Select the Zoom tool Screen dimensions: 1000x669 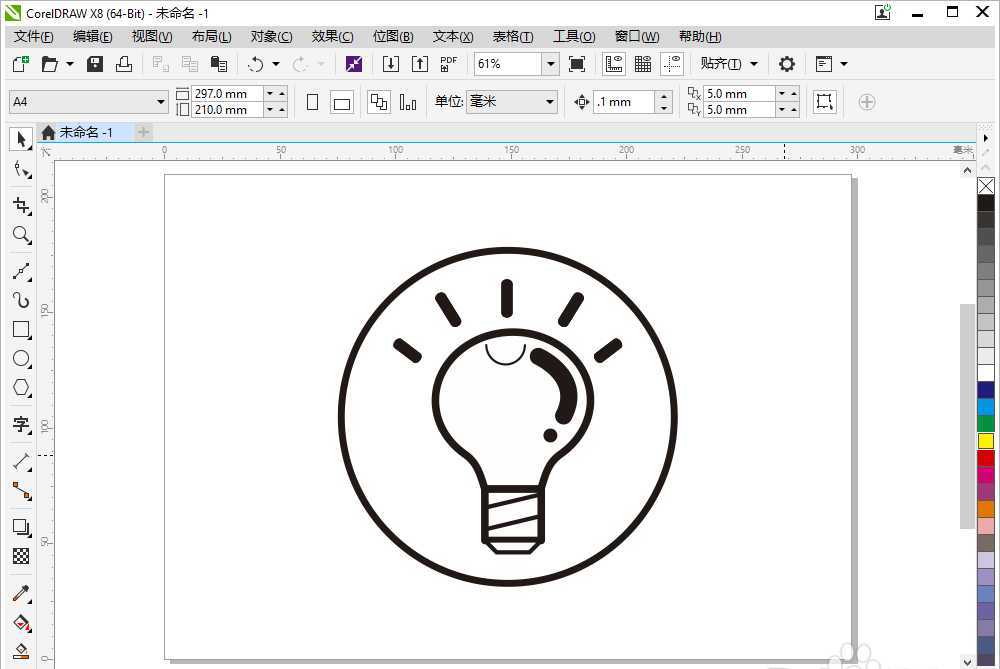22,235
